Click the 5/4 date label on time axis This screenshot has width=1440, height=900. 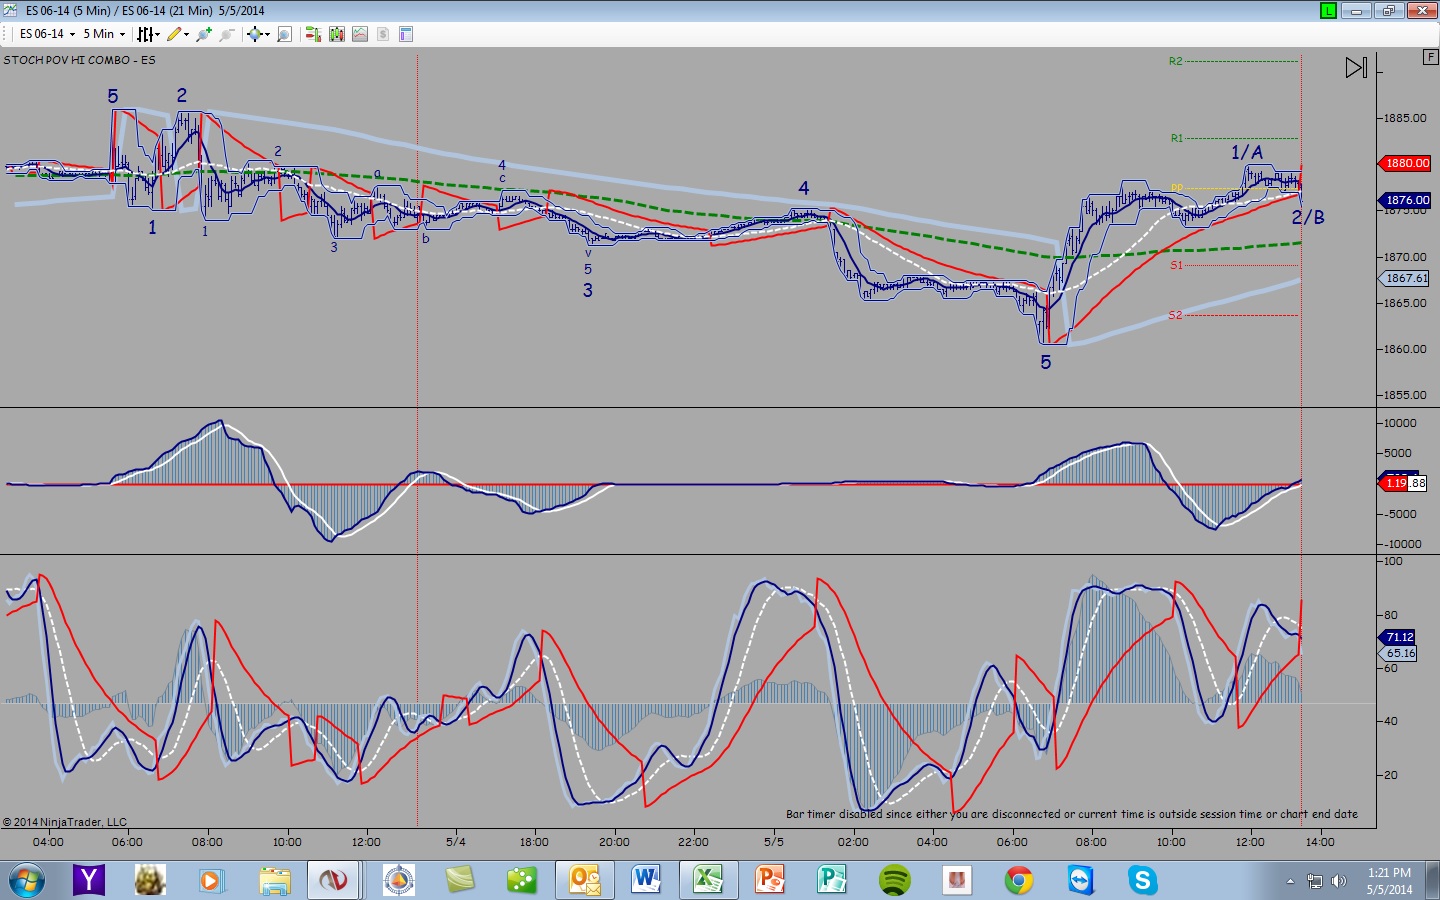(x=456, y=842)
